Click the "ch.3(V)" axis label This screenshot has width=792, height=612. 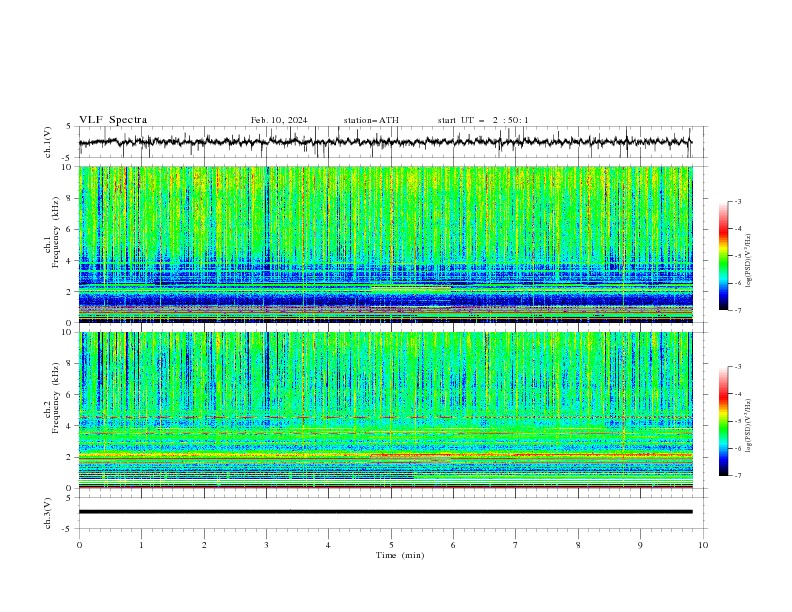click(x=48, y=513)
